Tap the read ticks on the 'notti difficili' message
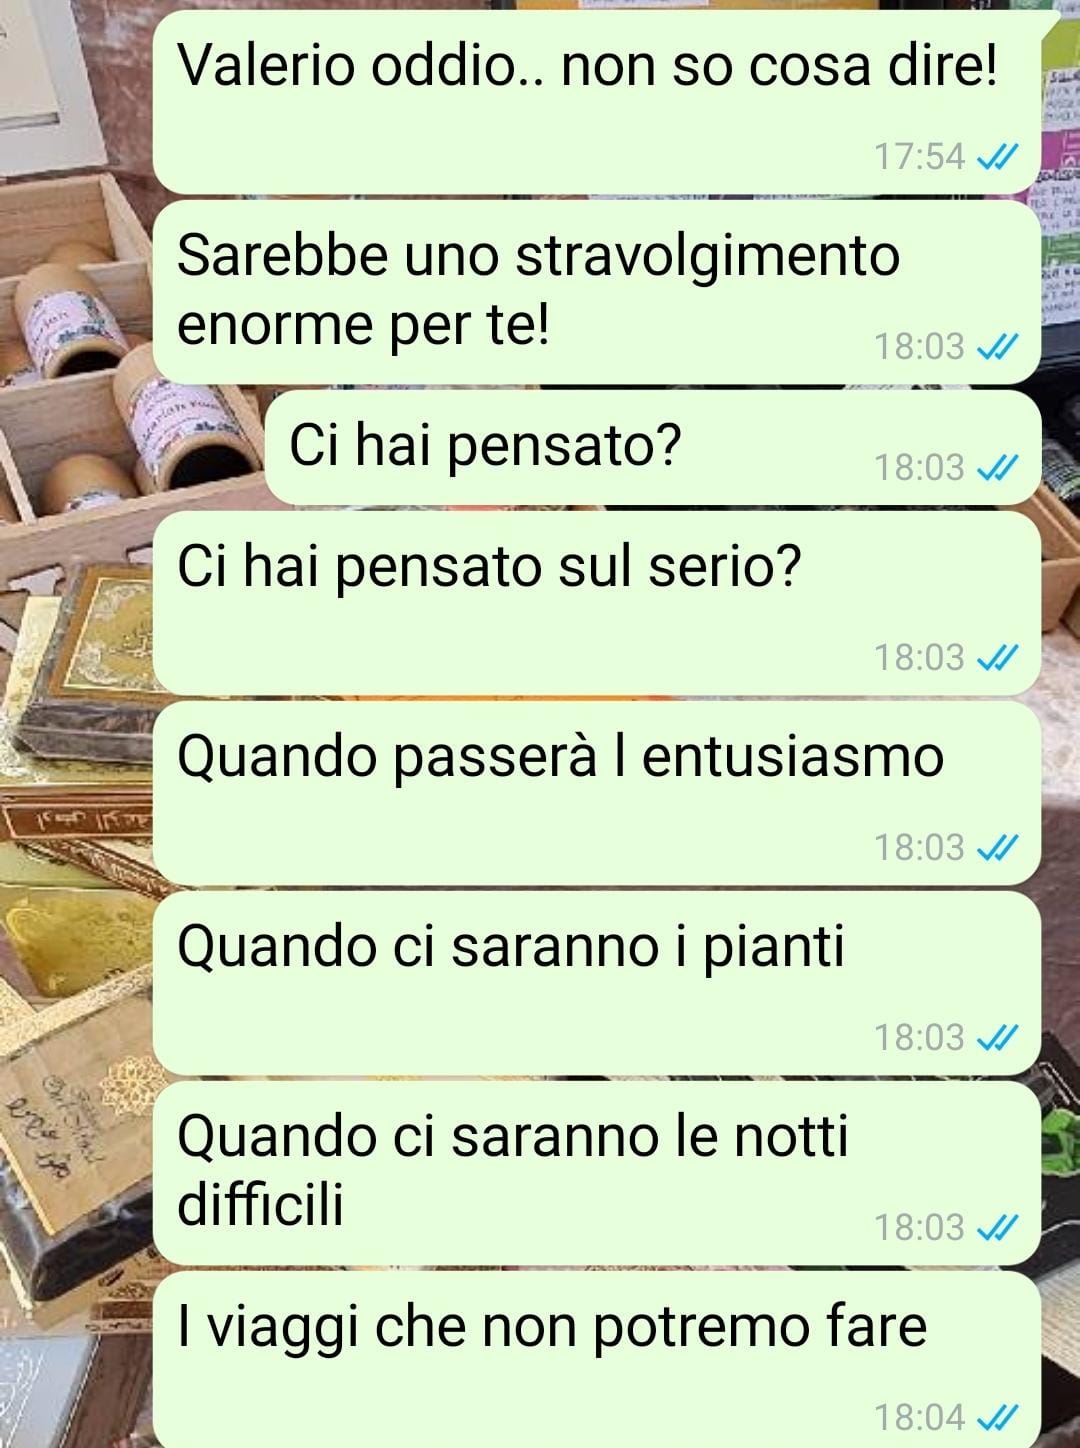The image size is (1080, 1448). point(996,1227)
